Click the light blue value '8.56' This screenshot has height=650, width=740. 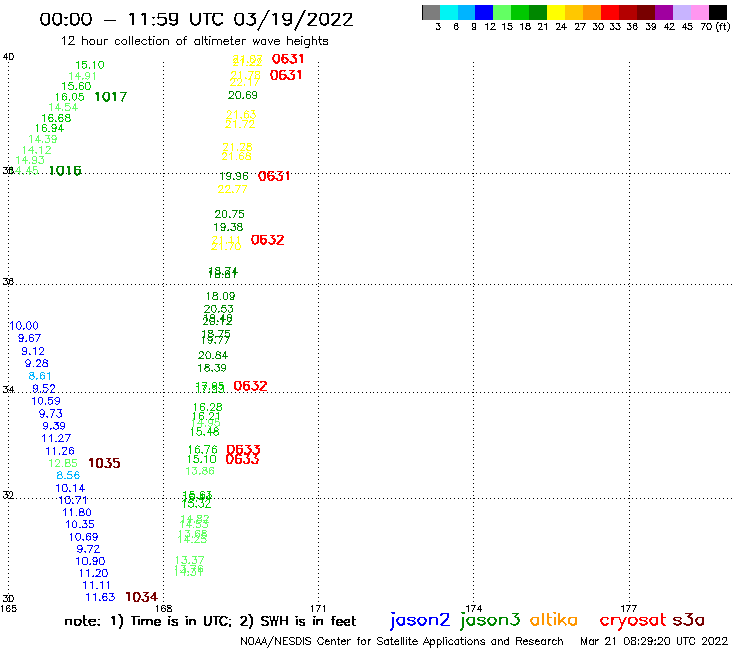coord(68,476)
